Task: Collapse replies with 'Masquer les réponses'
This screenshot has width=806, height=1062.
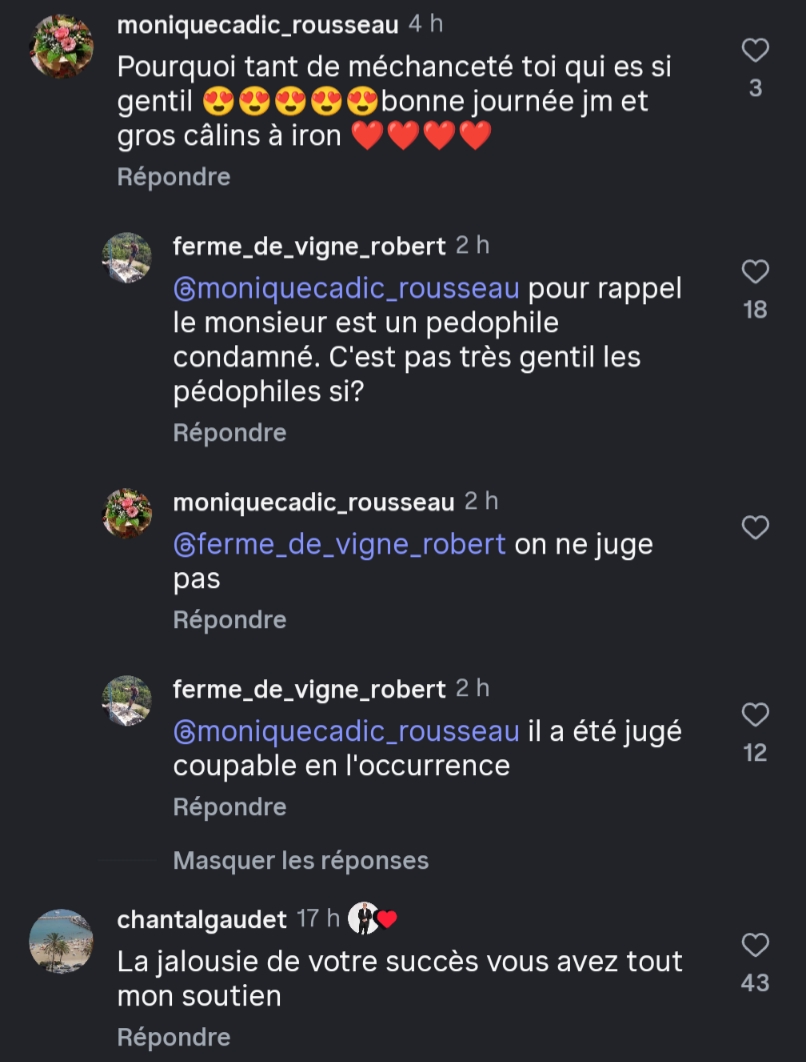Action: point(300,860)
